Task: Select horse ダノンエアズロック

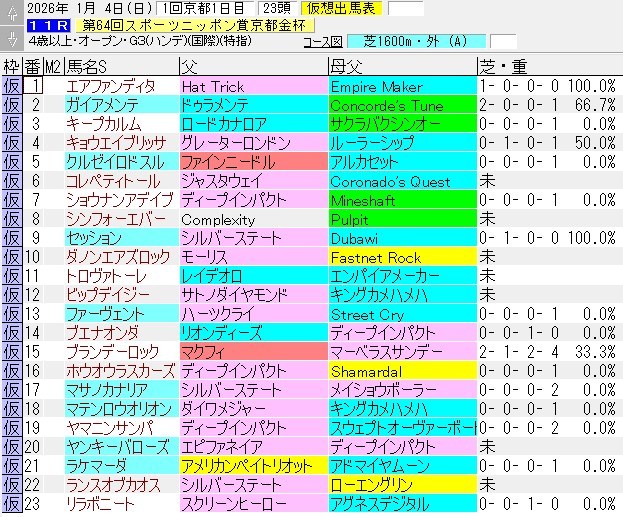Action: (x=122, y=257)
